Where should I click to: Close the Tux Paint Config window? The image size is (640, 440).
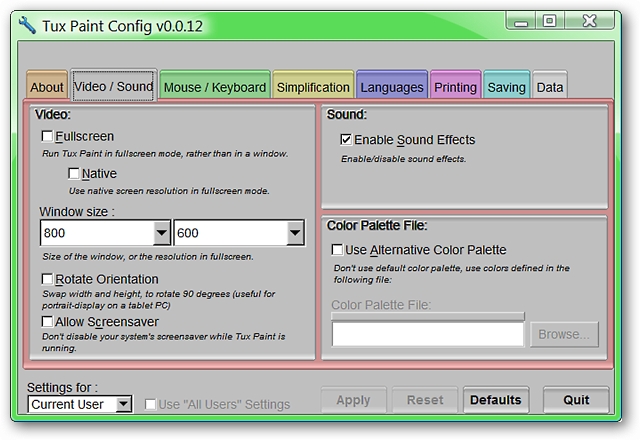[x=589, y=21]
